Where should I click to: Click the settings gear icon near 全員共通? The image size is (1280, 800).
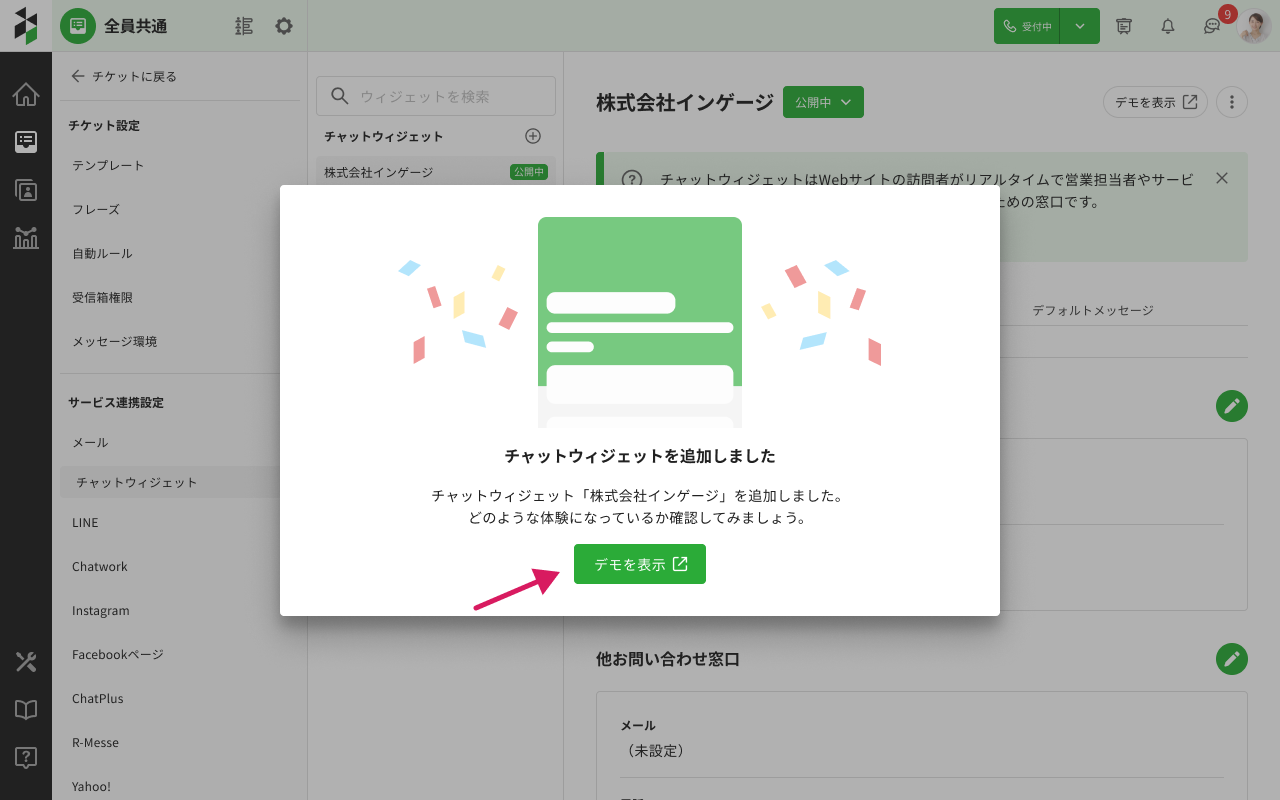(x=284, y=26)
